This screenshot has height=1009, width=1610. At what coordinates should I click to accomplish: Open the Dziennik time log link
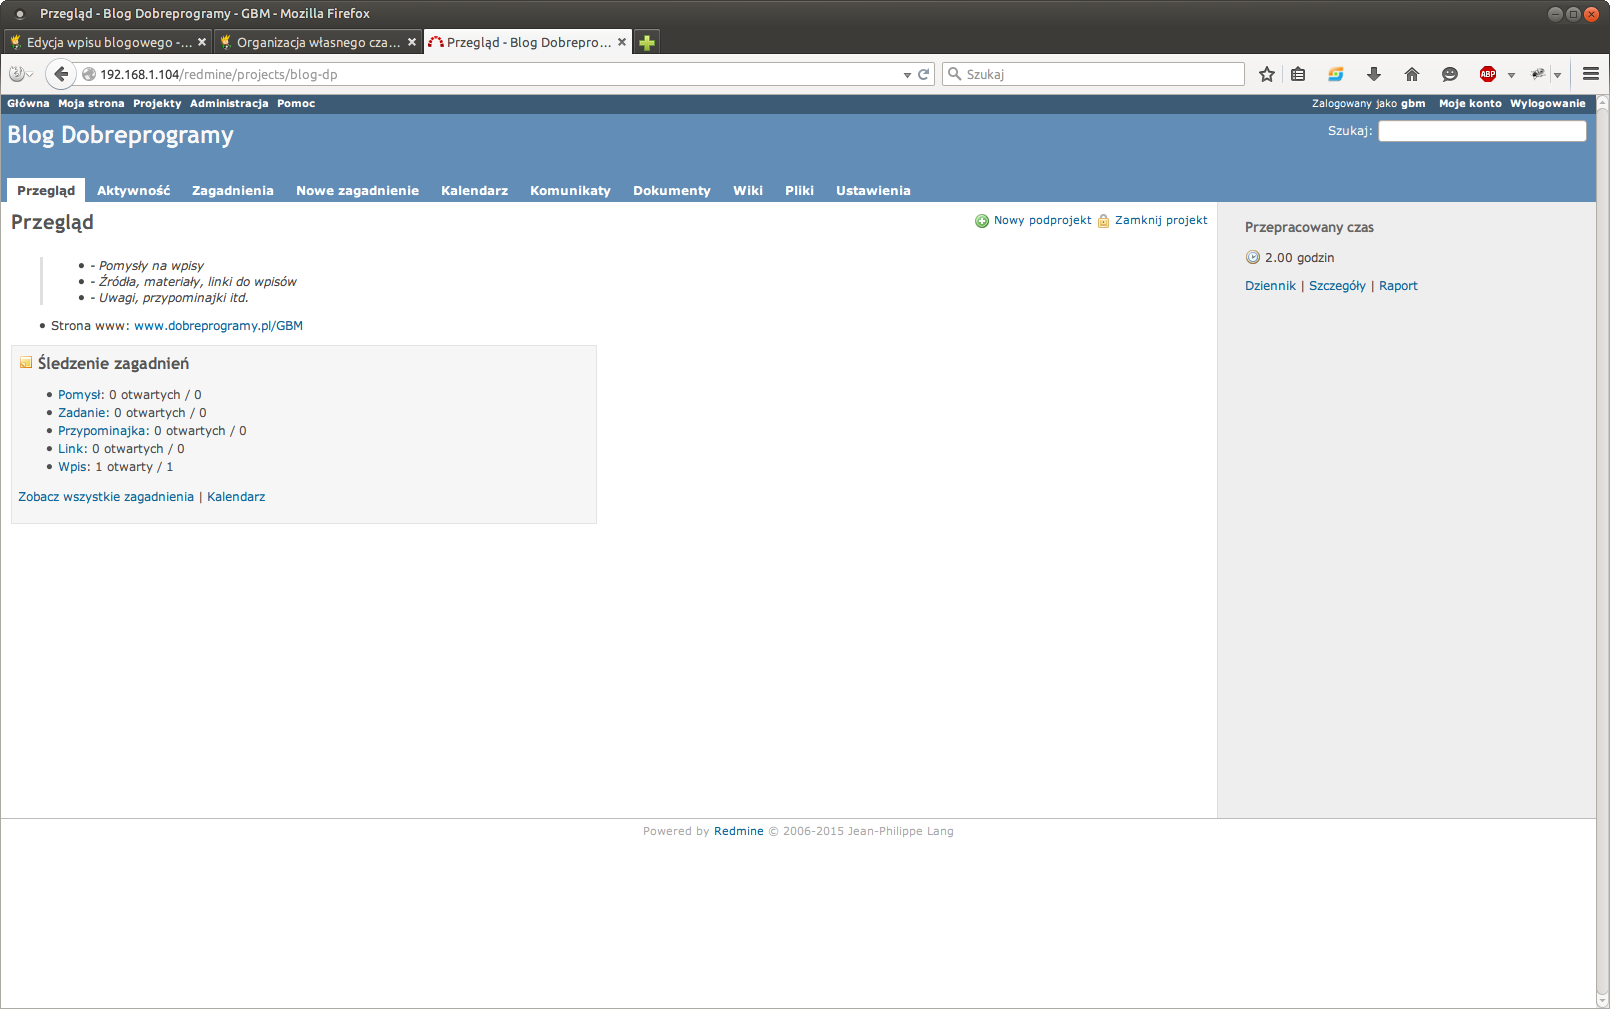point(1270,286)
